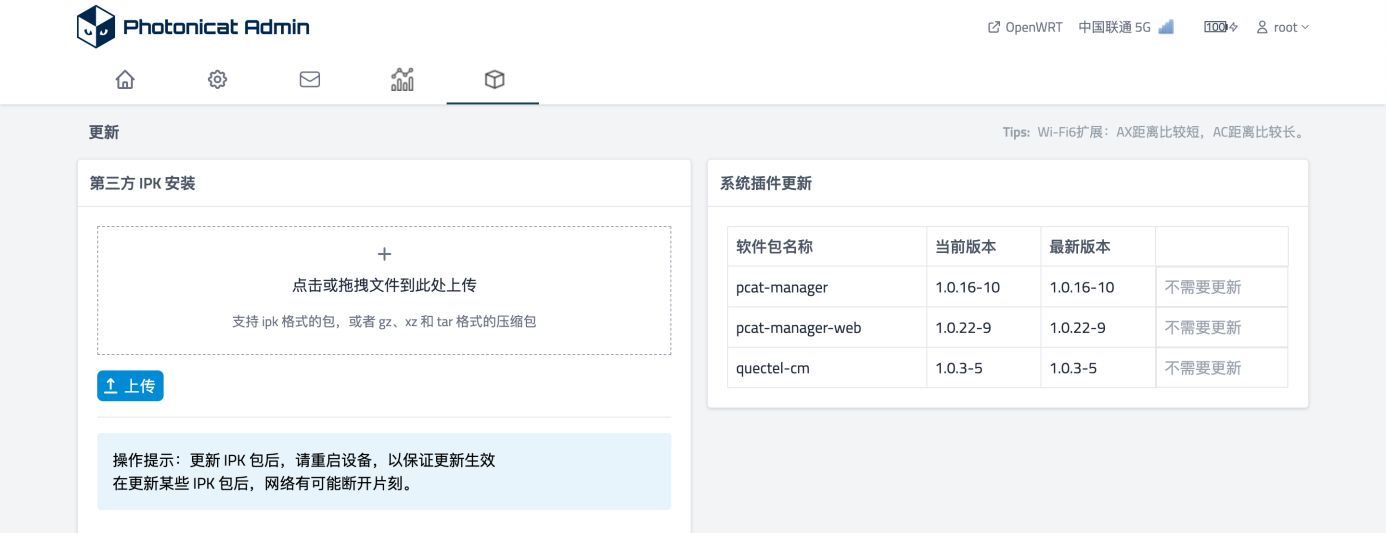Image resolution: width=1386 pixels, height=533 pixels.
Task: Click the pcat-manager package name cell
Action: (827, 287)
